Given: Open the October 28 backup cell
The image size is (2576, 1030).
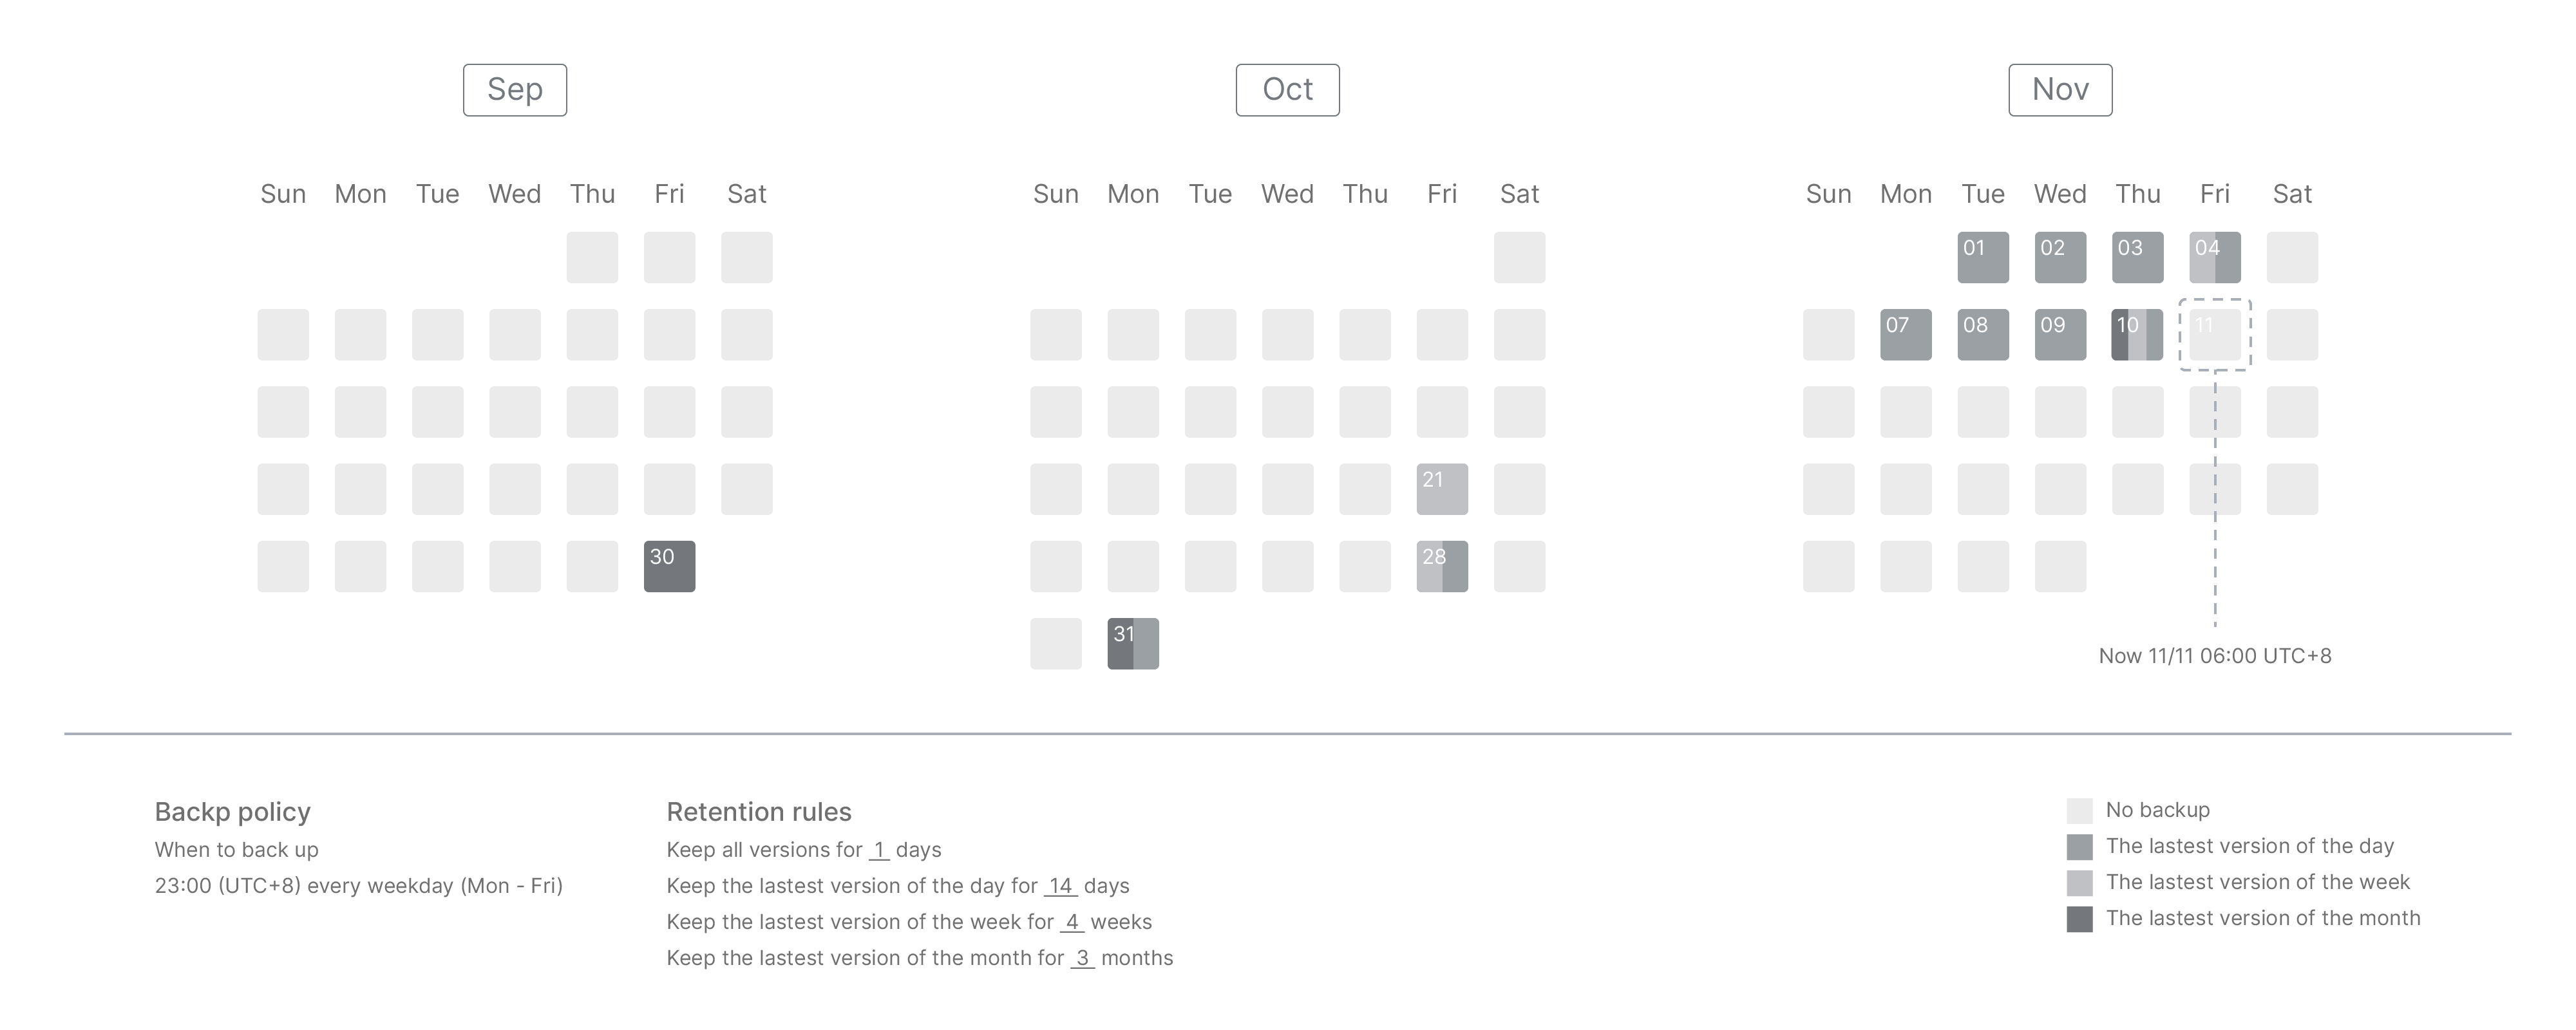Looking at the screenshot, I should pos(1442,566).
